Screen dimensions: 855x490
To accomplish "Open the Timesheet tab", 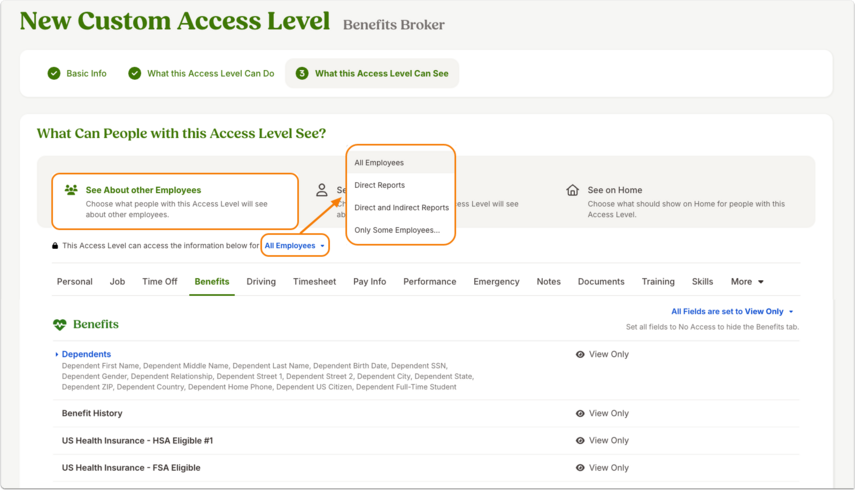I will point(315,282).
